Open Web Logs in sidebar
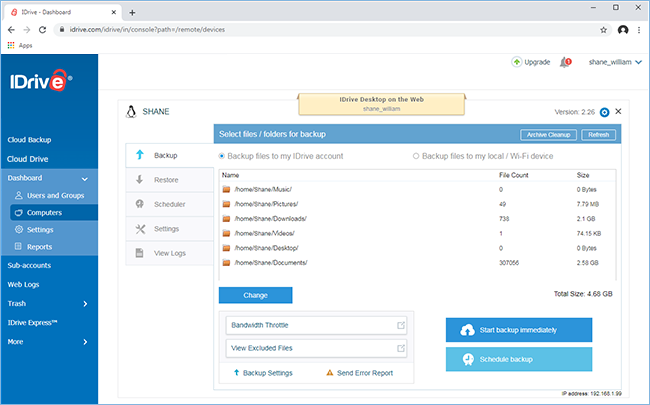650x405 pixels. click(23, 284)
